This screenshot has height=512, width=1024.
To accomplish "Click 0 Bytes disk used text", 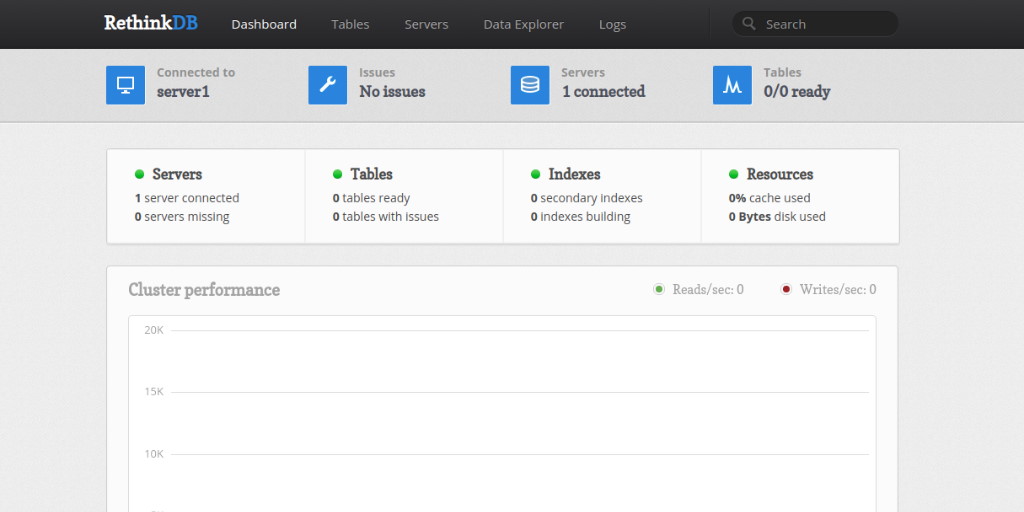I will point(777,217).
